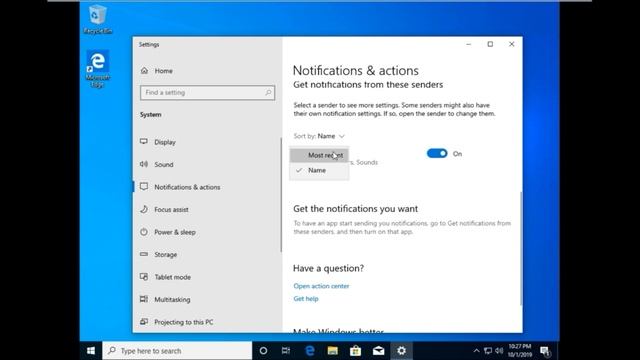
Task: Open the network icon in the tray
Action: click(x=488, y=351)
